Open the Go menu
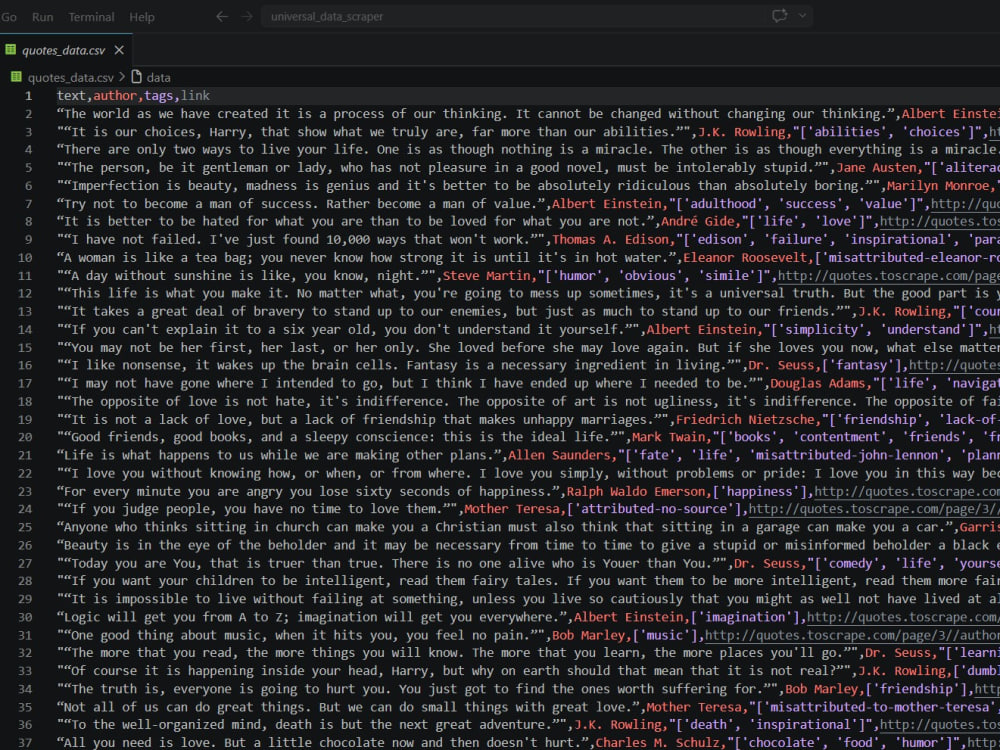Image resolution: width=1000 pixels, height=750 pixels. coord(9,17)
